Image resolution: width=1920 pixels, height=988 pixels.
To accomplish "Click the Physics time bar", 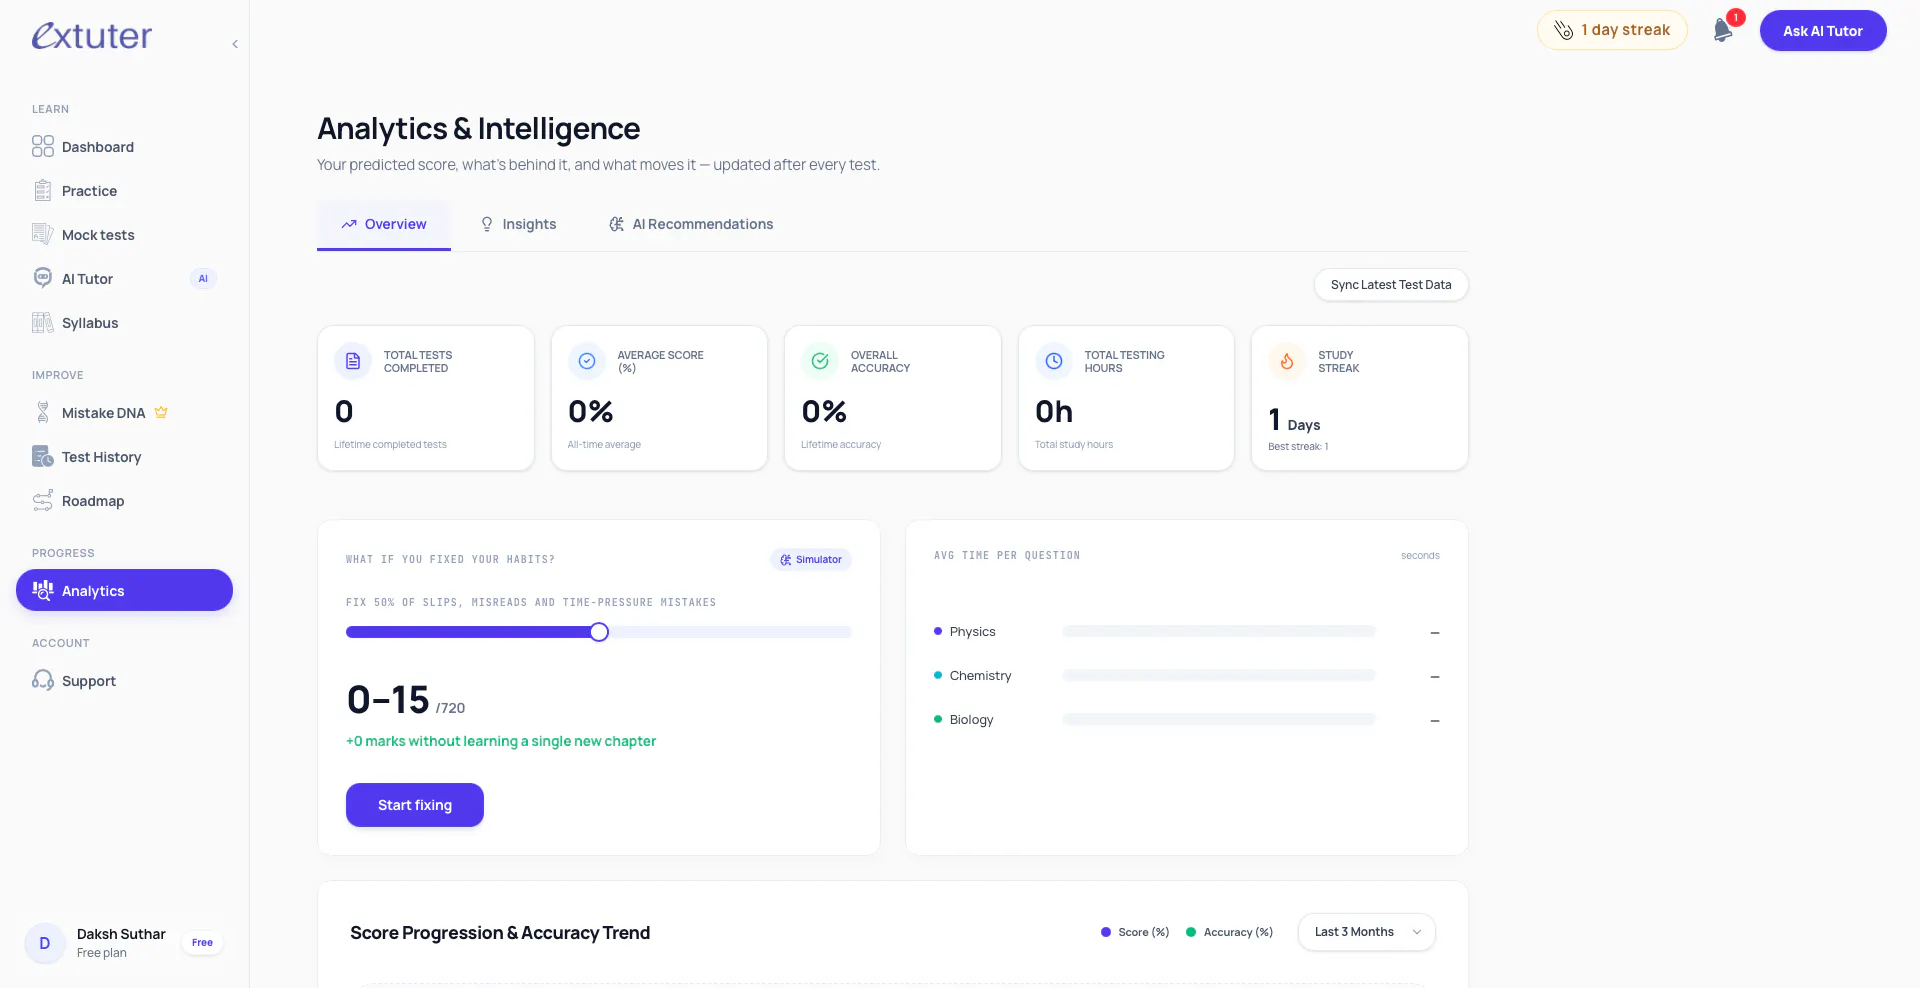I will [1219, 632].
